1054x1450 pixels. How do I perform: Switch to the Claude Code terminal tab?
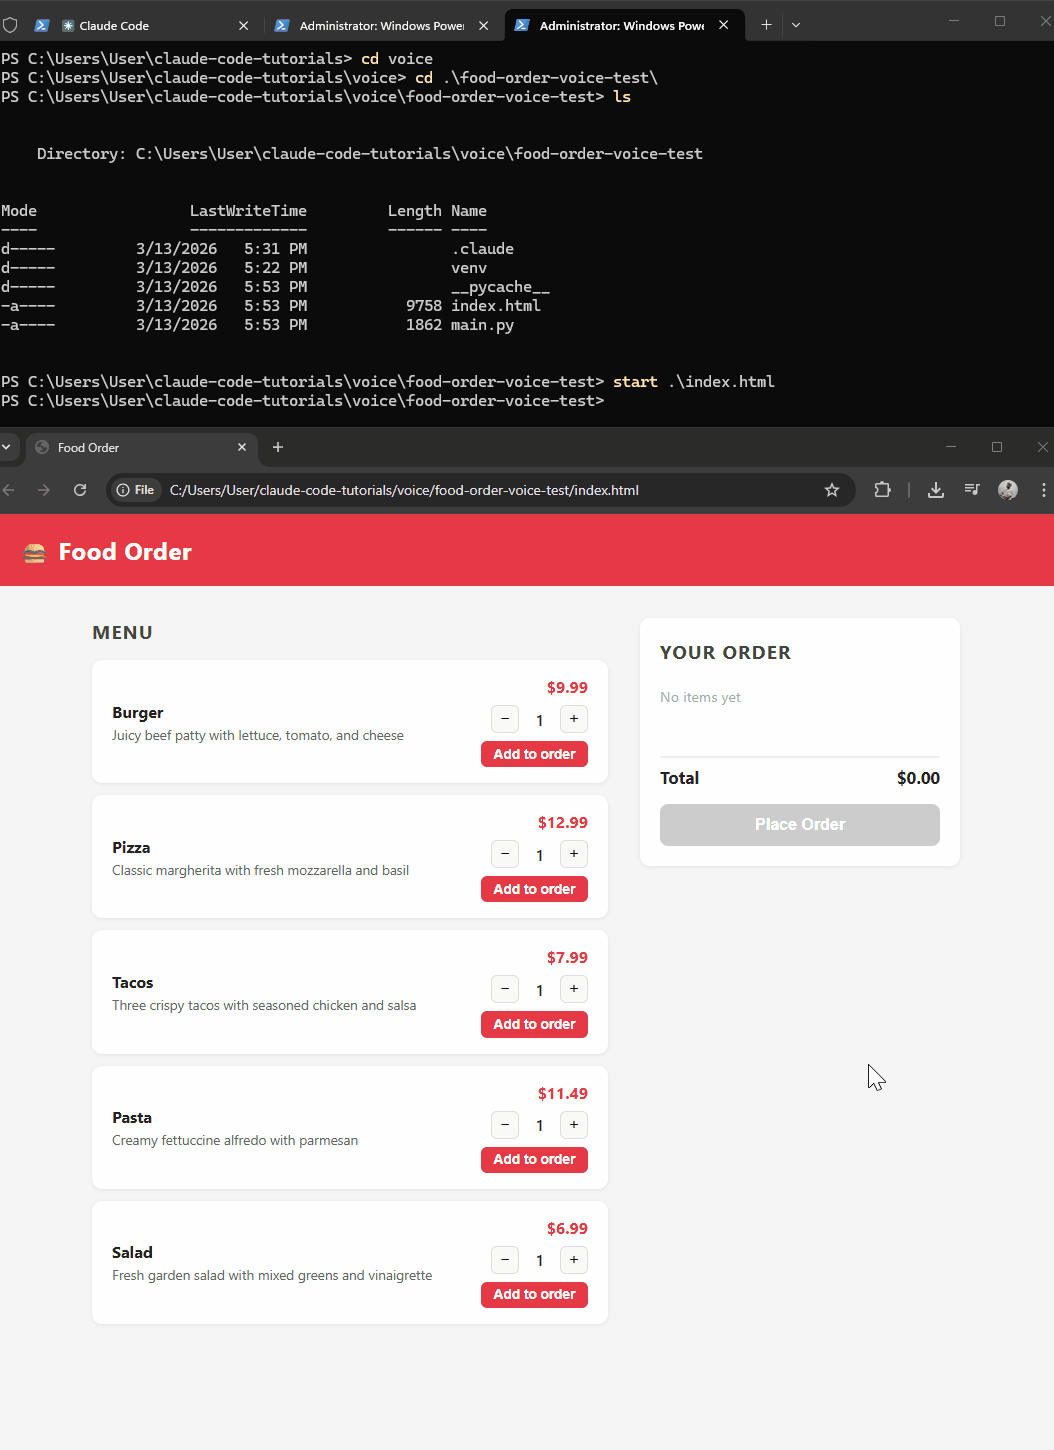[140, 26]
